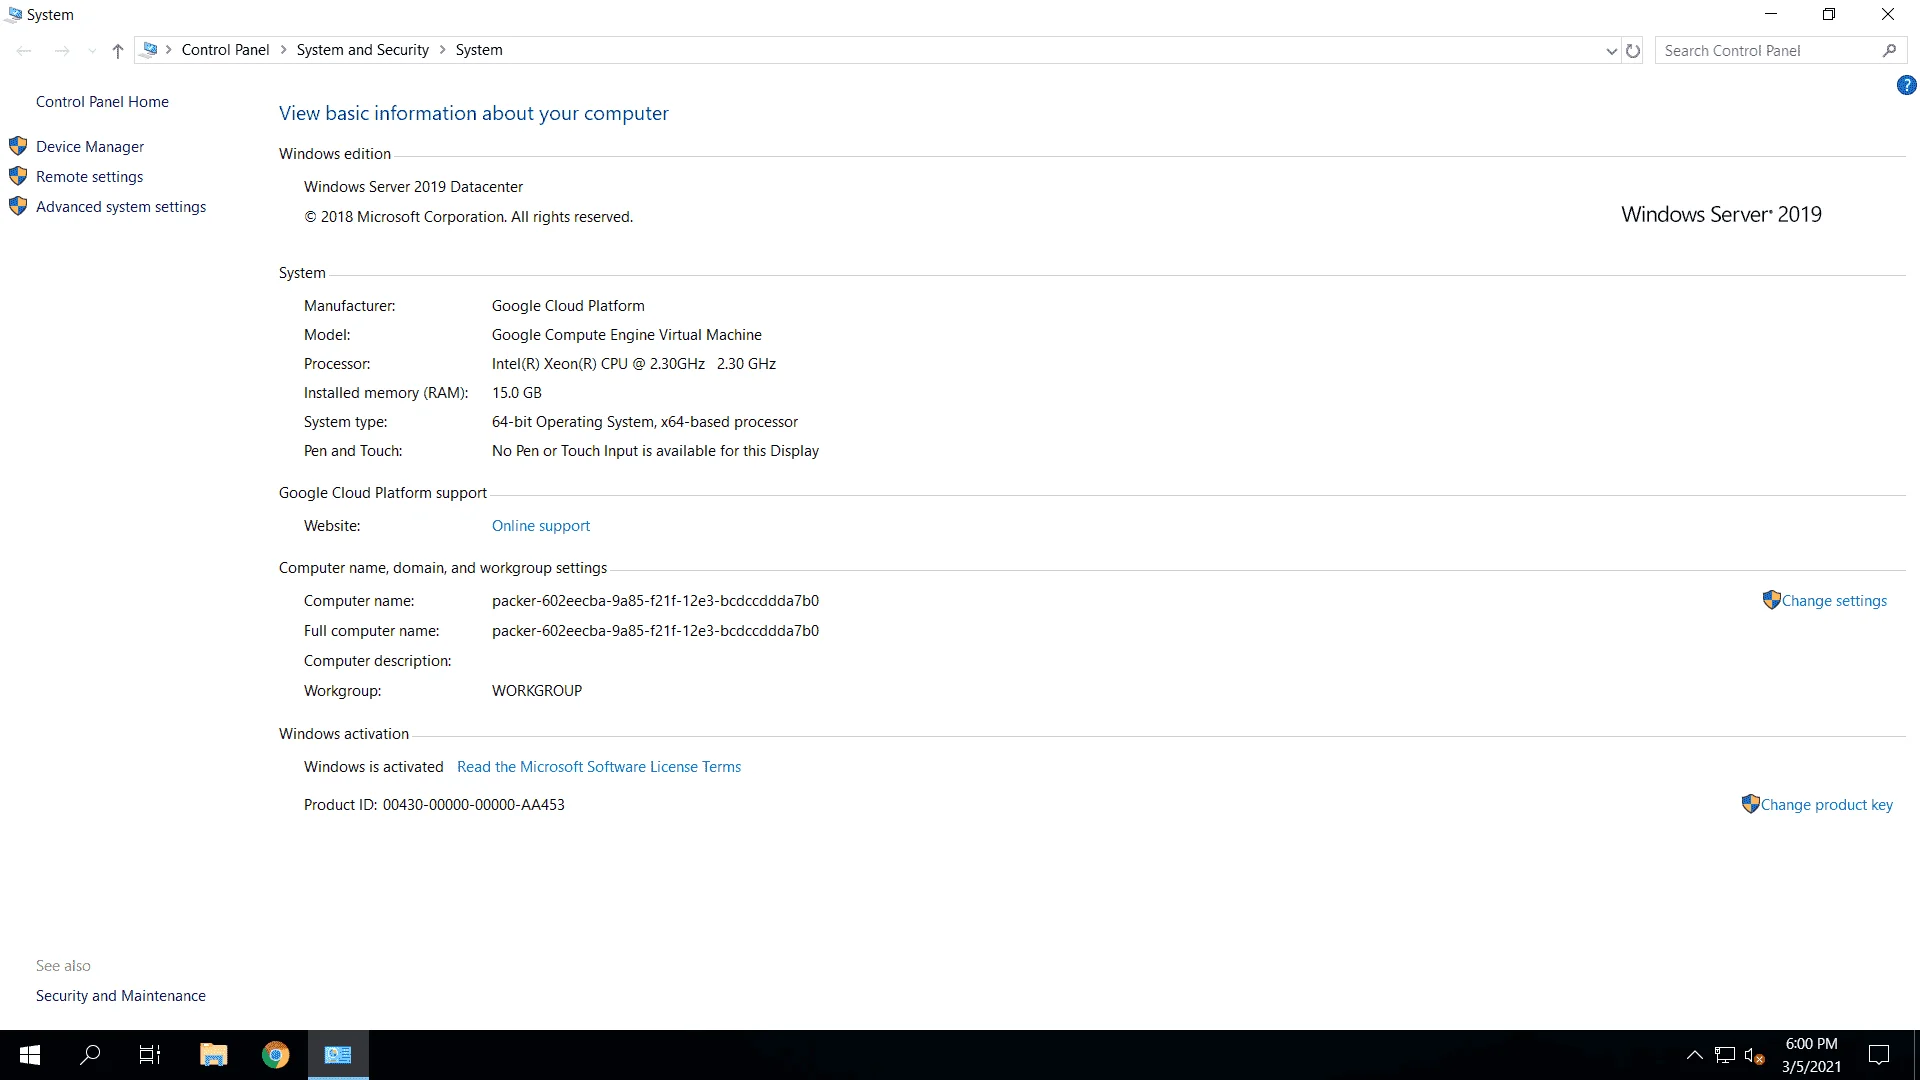The width and height of the screenshot is (1920, 1080).
Task: Launch Google Chrome from taskbar
Action: point(275,1055)
